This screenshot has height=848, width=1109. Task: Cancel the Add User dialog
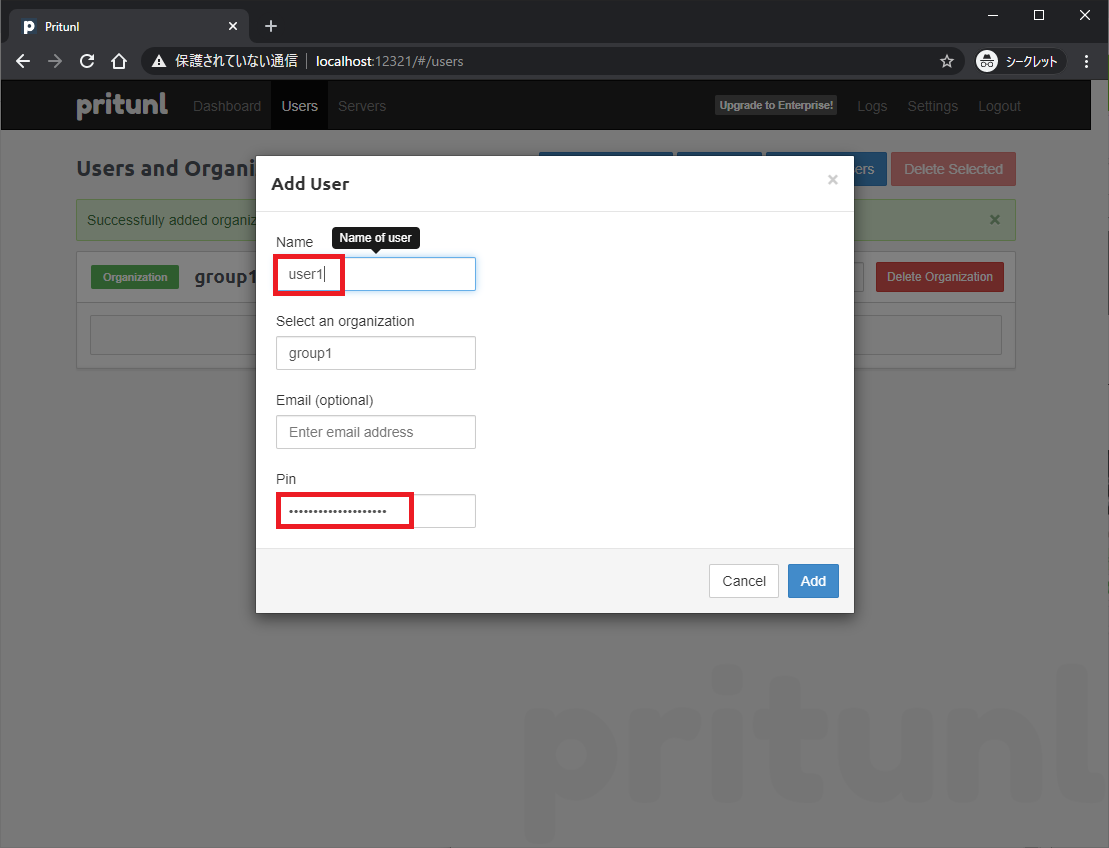[x=743, y=581]
